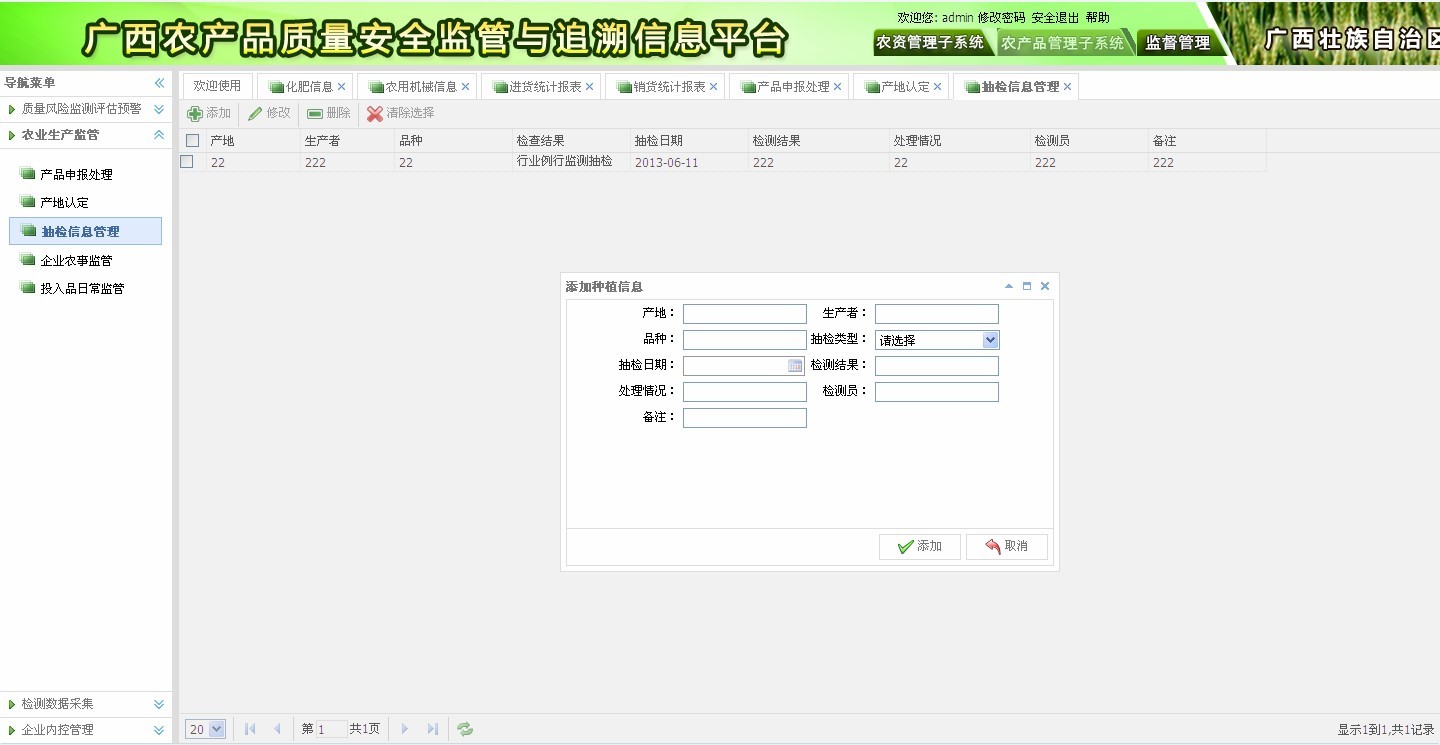The width and height of the screenshot is (1440, 745).
Task: Toggle the select-all checkbox in table header
Action: pyautogui.click(x=193, y=141)
